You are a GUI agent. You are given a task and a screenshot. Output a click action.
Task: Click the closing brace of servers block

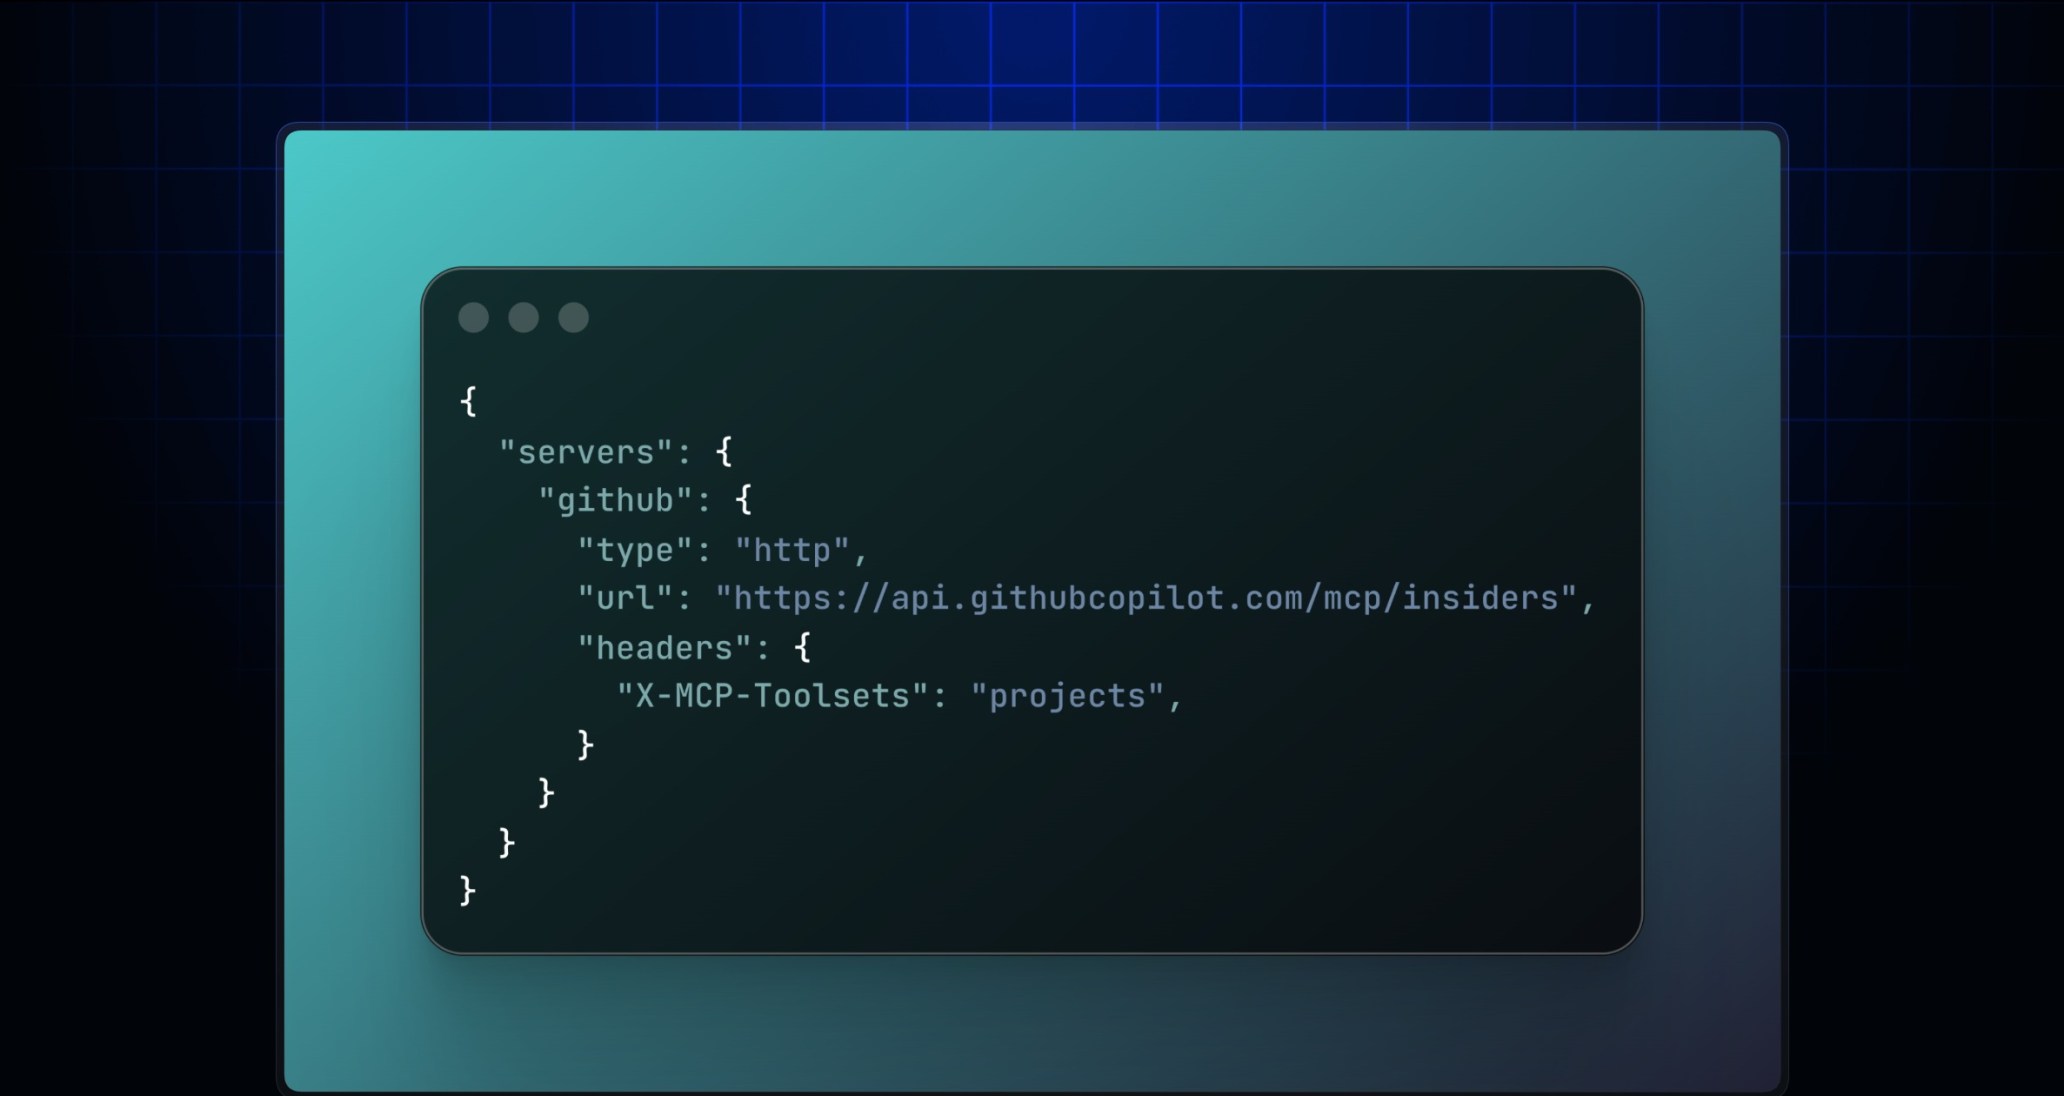click(507, 842)
